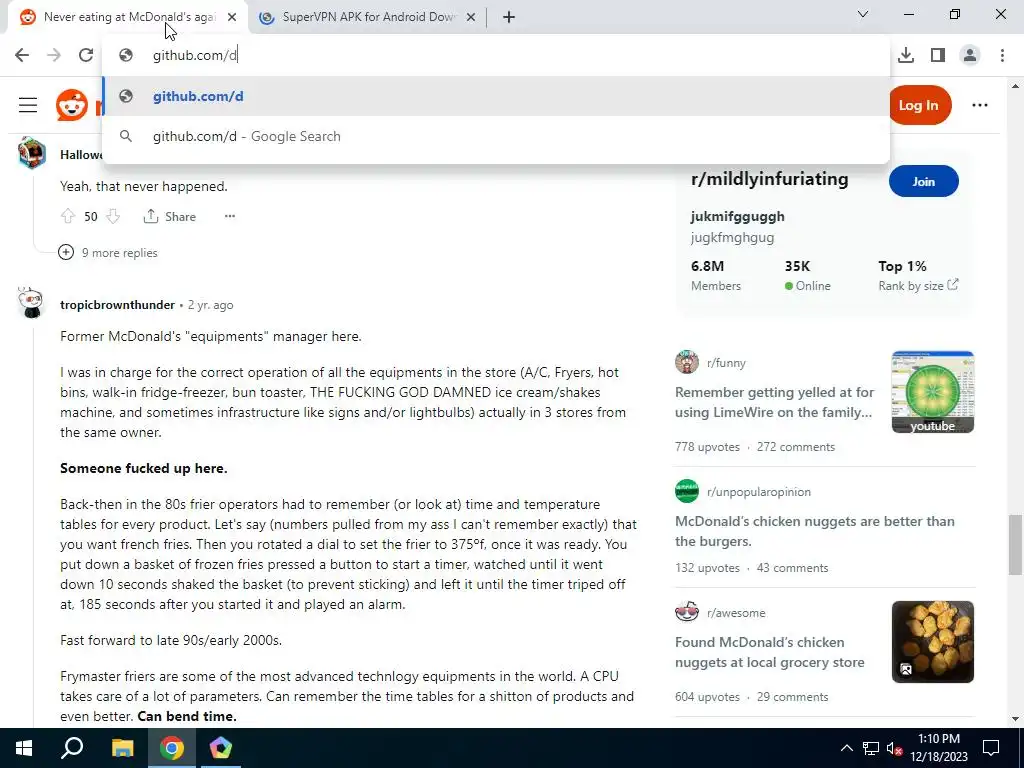Screen dimensions: 1024x768
Task: Choose the github.com/d Google Search suggestion
Action: coord(496,136)
